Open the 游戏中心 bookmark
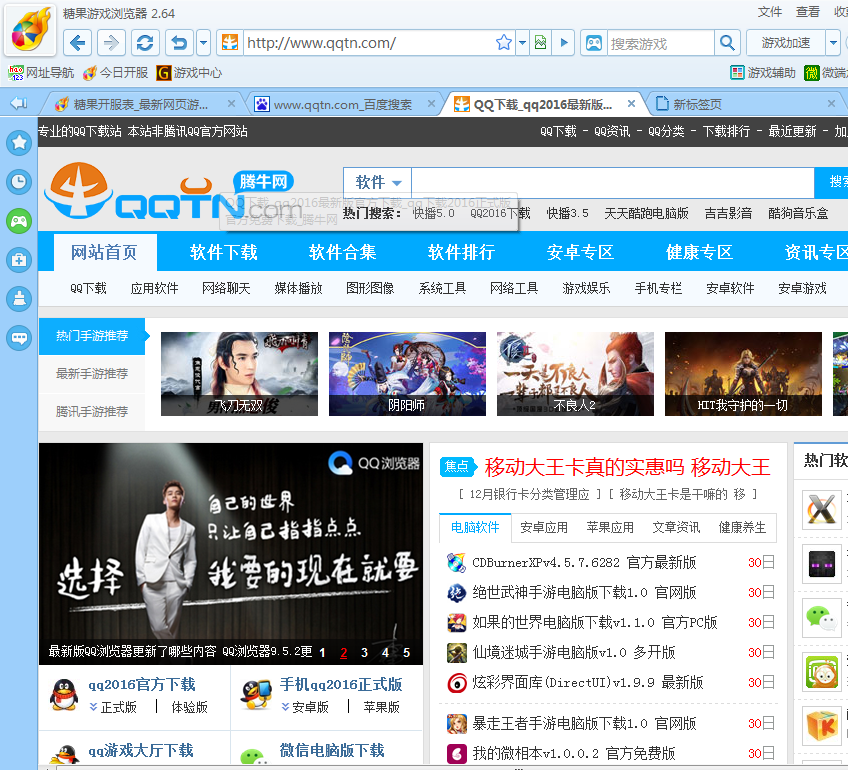The height and width of the screenshot is (770, 848). [189, 72]
